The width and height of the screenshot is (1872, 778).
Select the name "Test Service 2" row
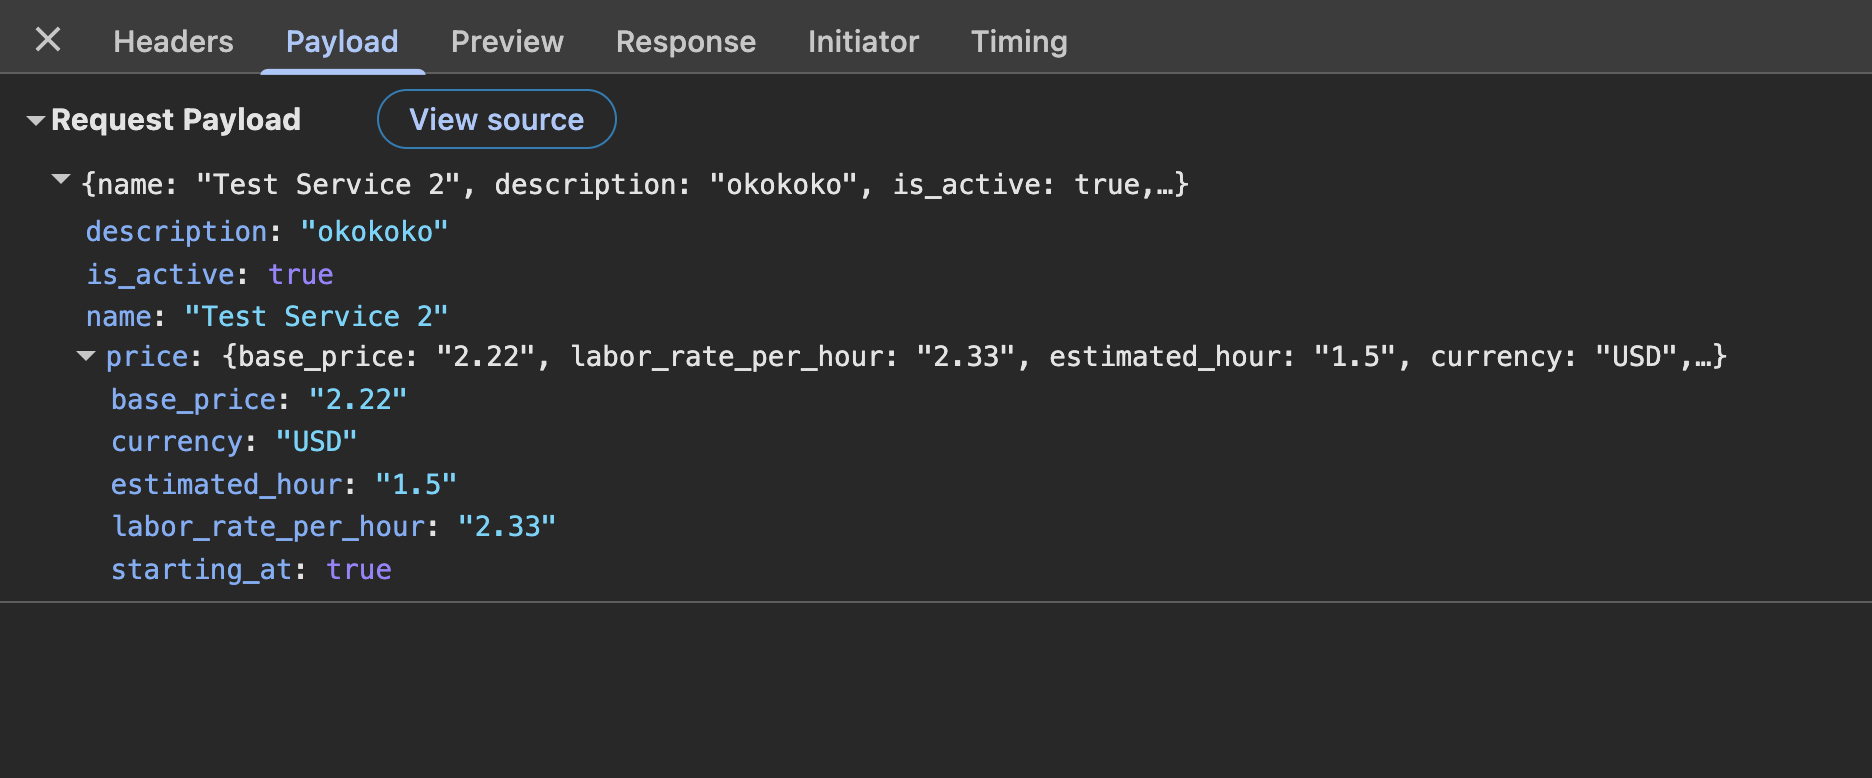(266, 316)
